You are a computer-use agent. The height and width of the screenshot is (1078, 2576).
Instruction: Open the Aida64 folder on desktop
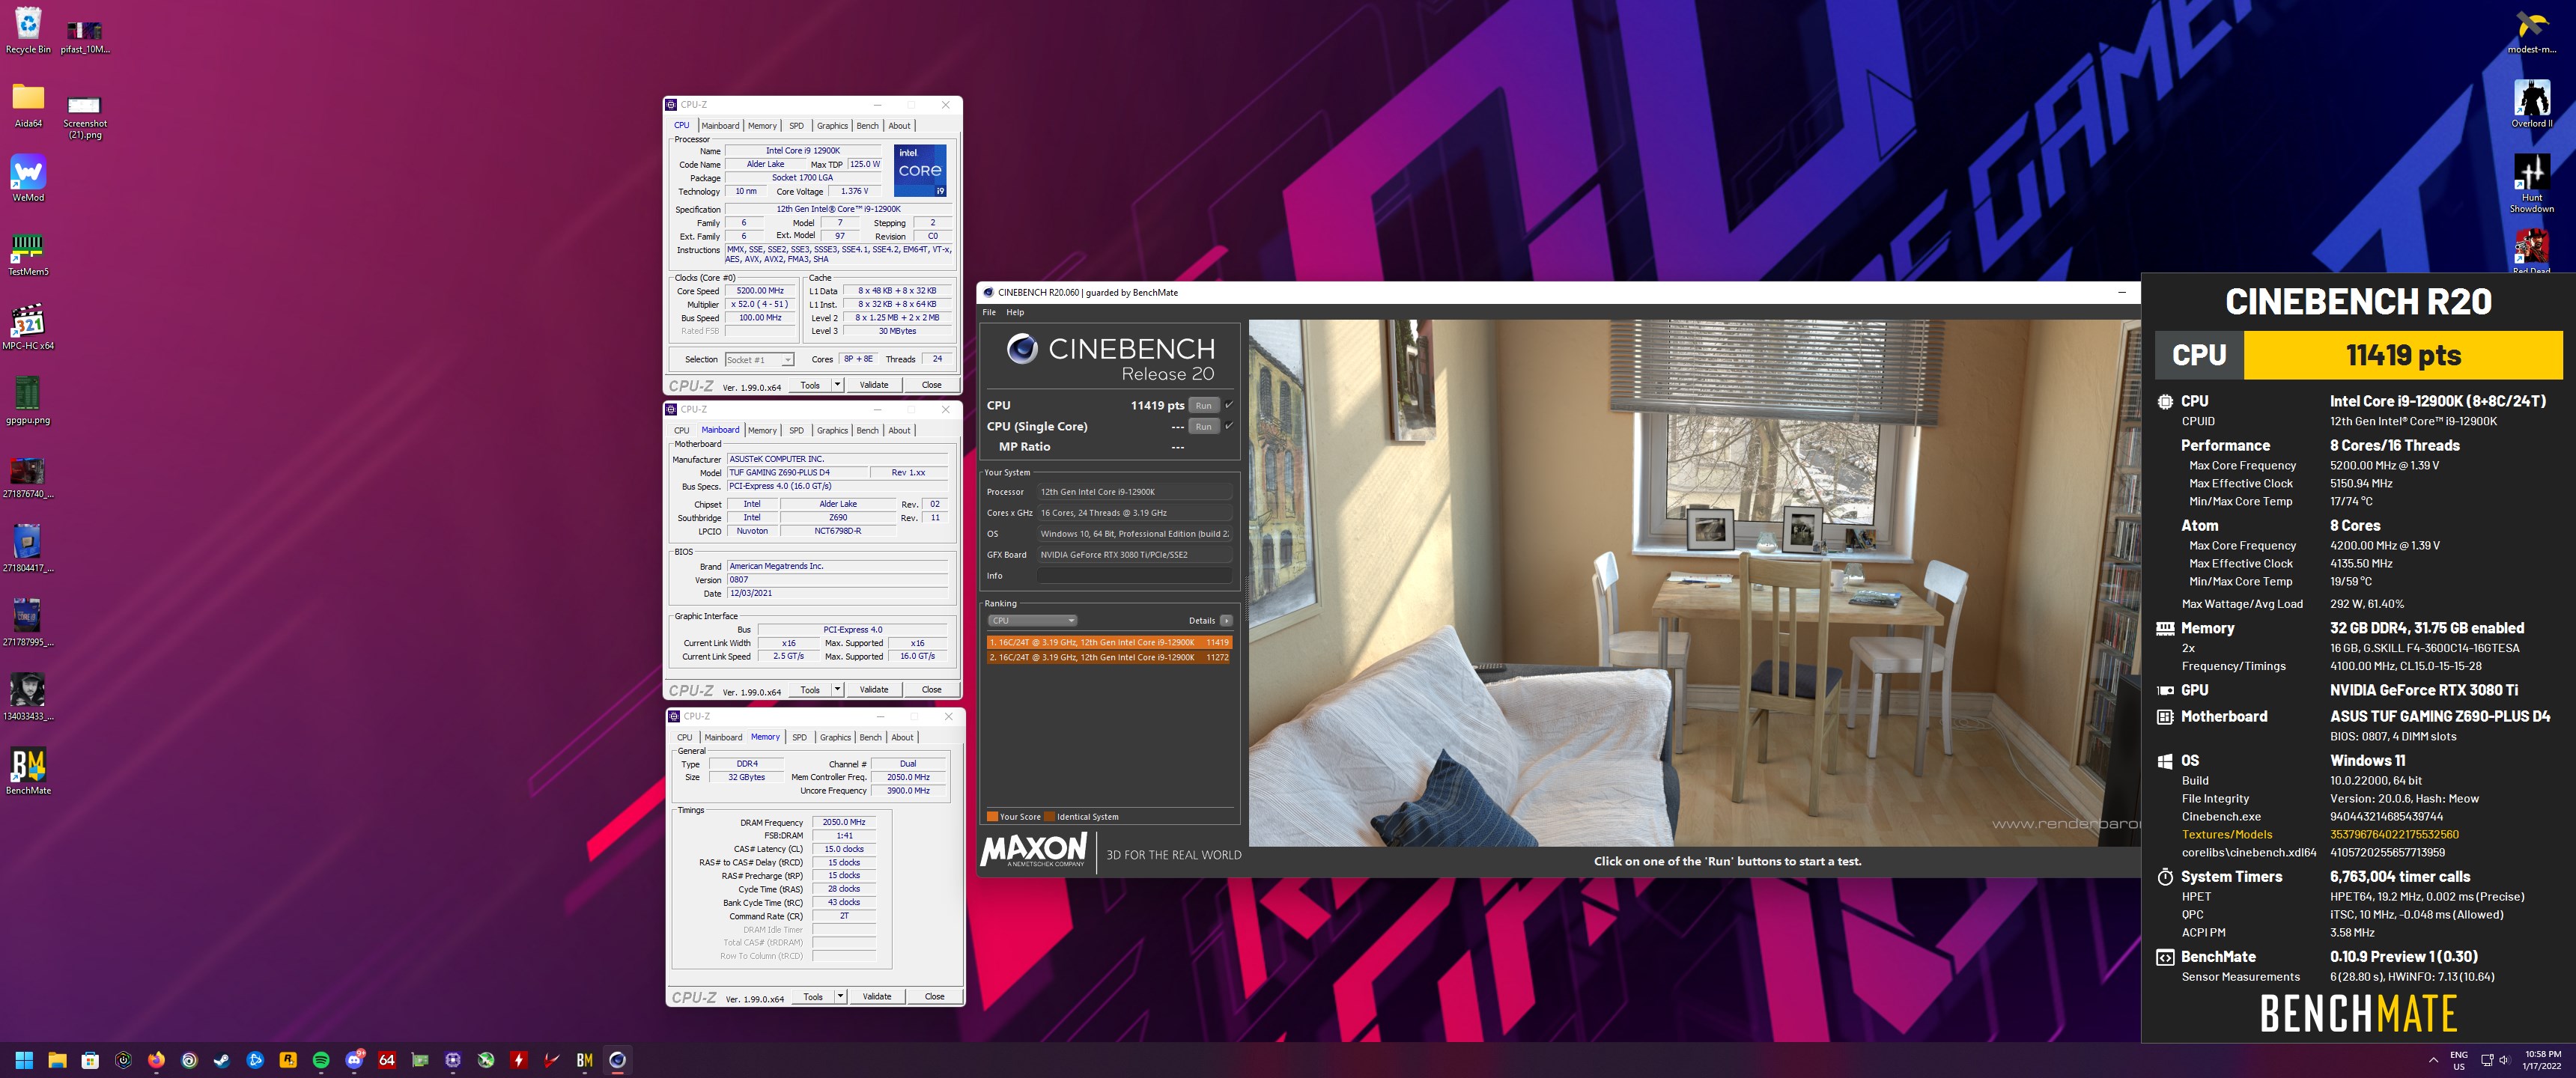pyautogui.click(x=28, y=105)
